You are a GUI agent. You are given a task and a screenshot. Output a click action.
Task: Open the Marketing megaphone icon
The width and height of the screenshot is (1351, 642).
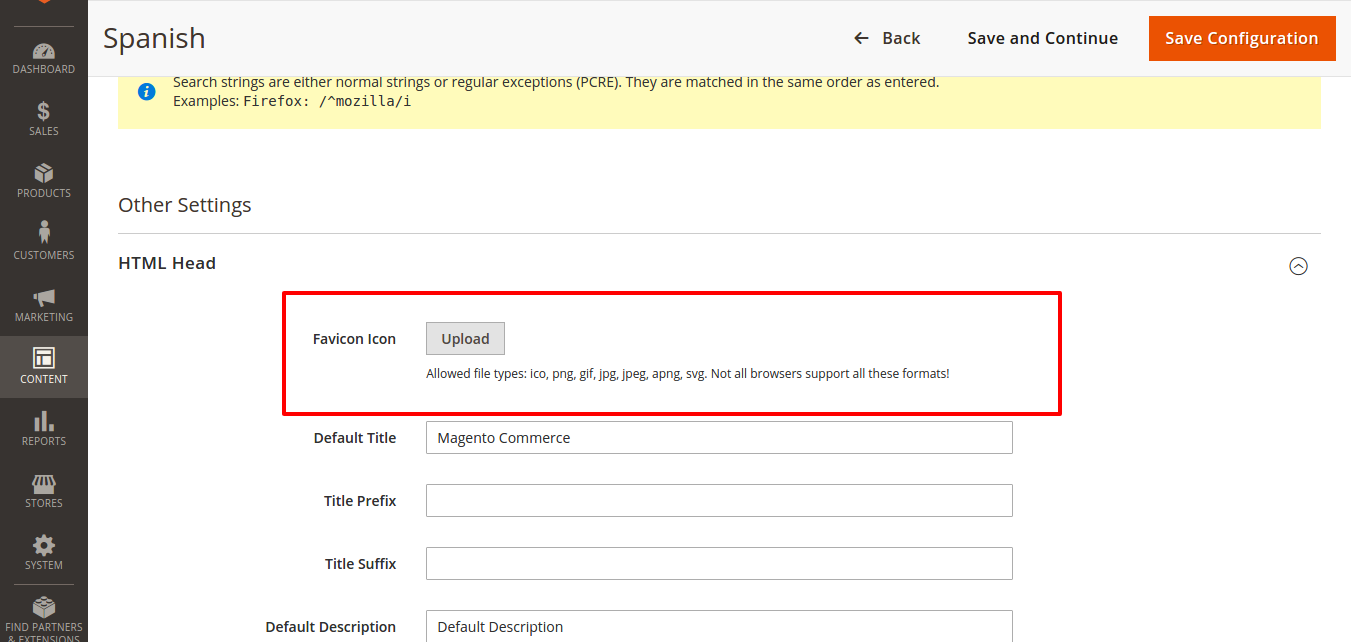pos(43,298)
